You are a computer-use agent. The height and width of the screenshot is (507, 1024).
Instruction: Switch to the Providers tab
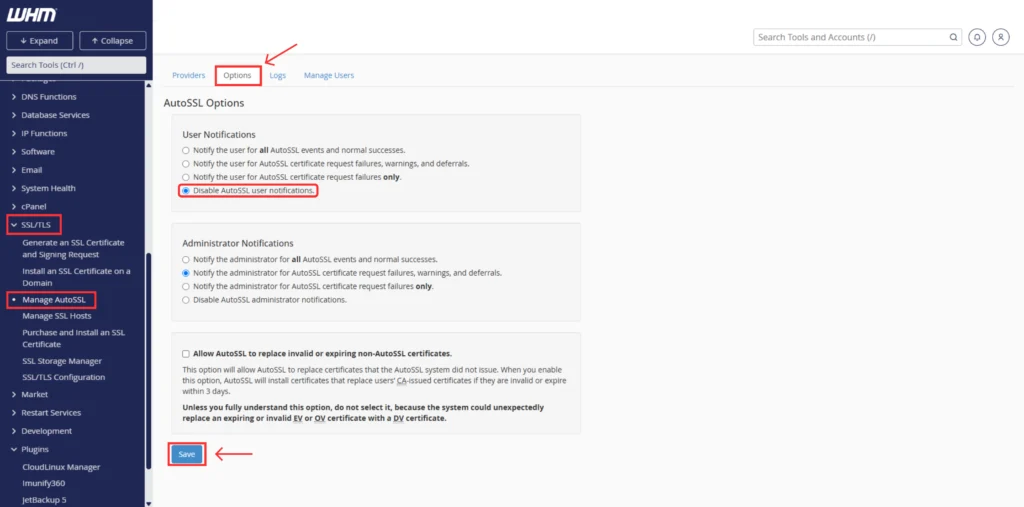coord(189,75)
